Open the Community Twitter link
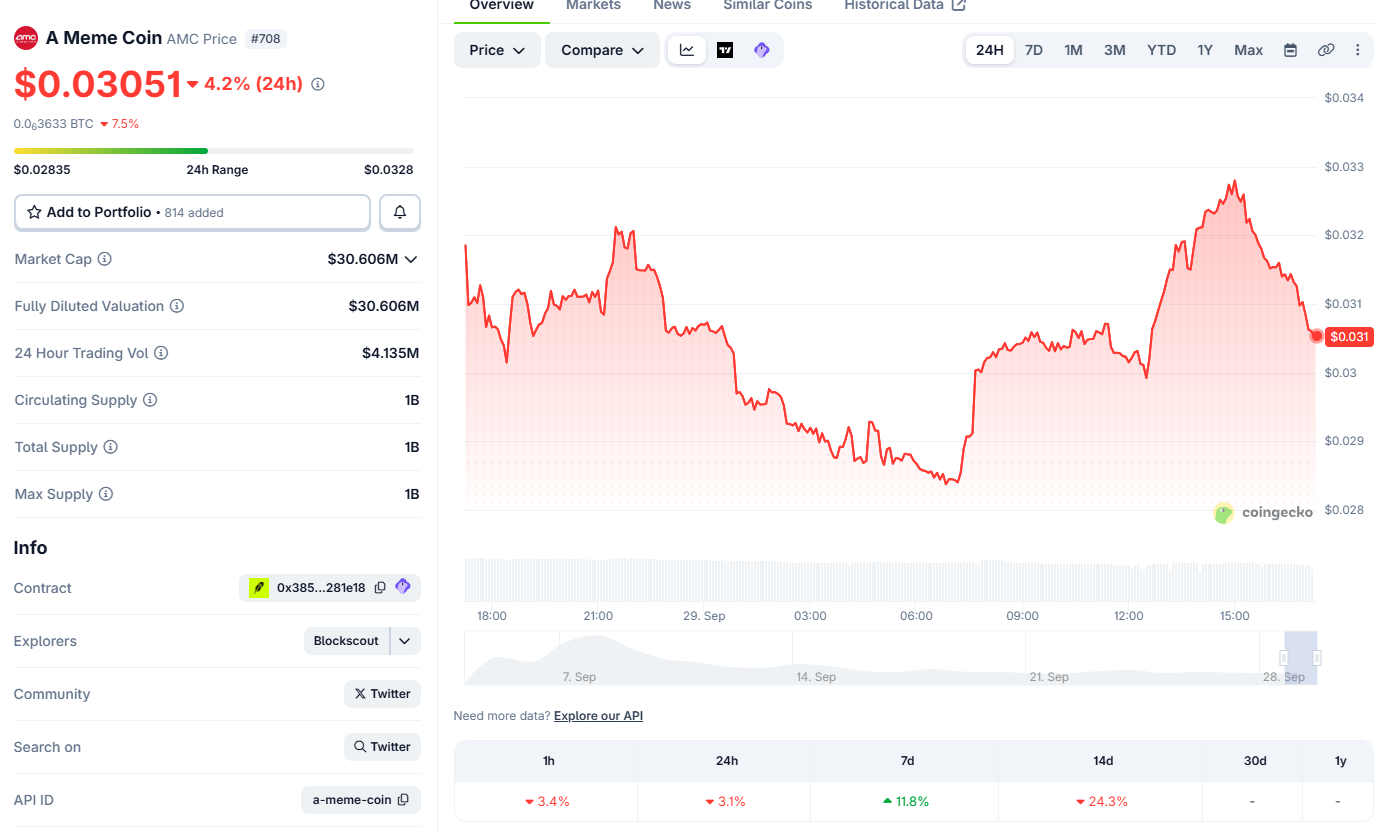The image size is (1381, 832). point(382,694)
